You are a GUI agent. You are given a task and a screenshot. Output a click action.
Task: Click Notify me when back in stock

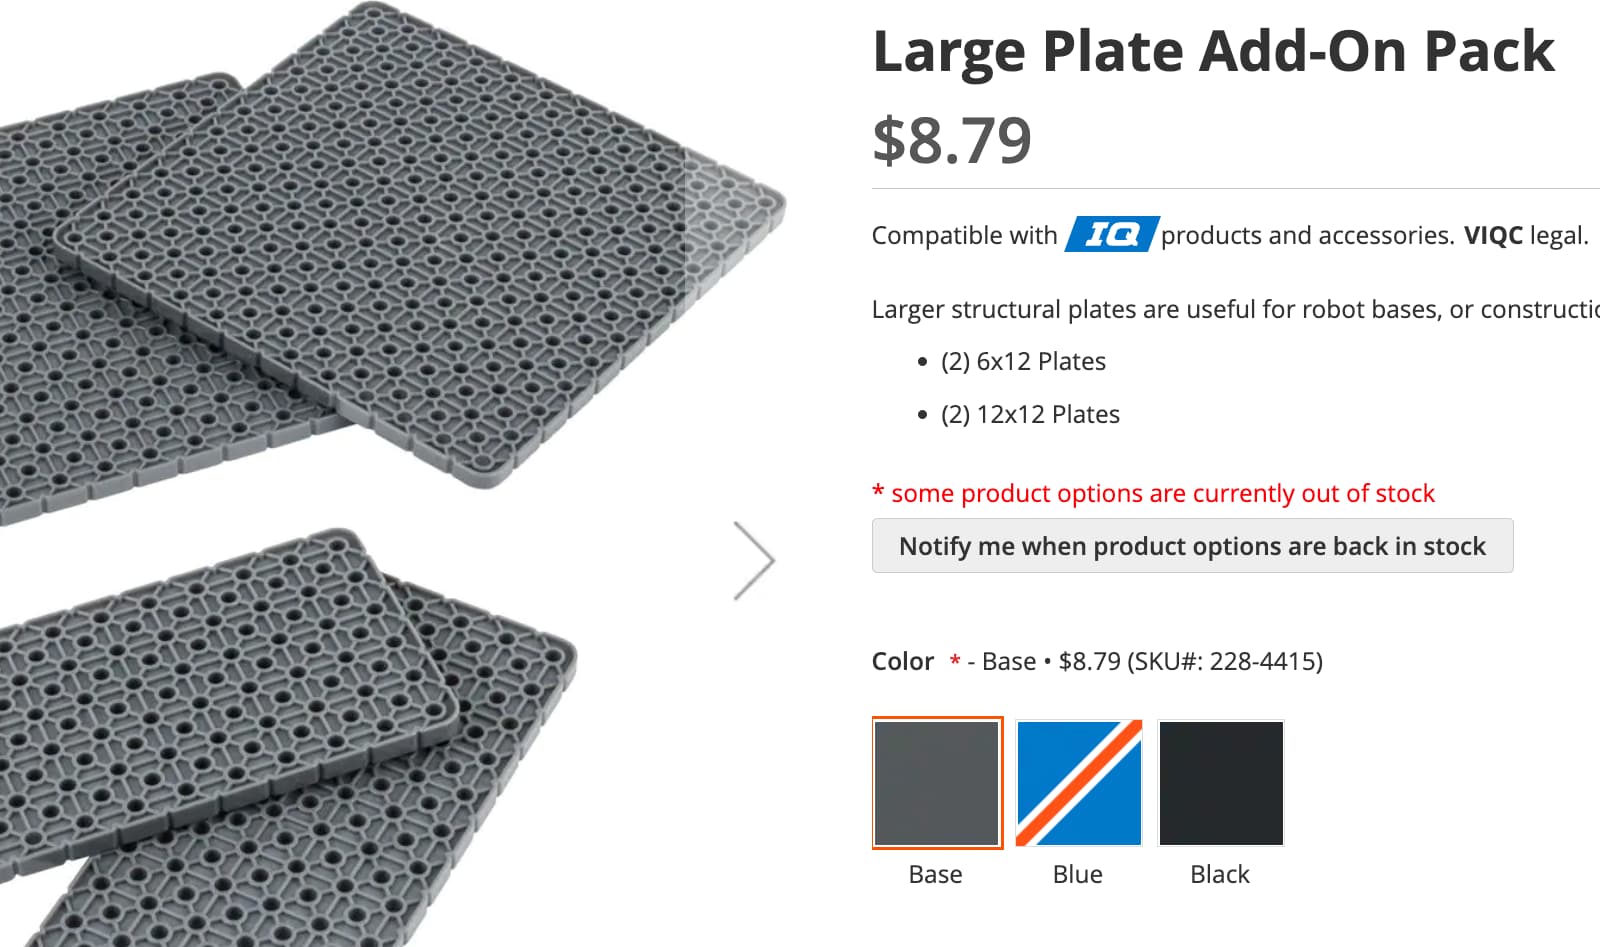click(1192, 546)
